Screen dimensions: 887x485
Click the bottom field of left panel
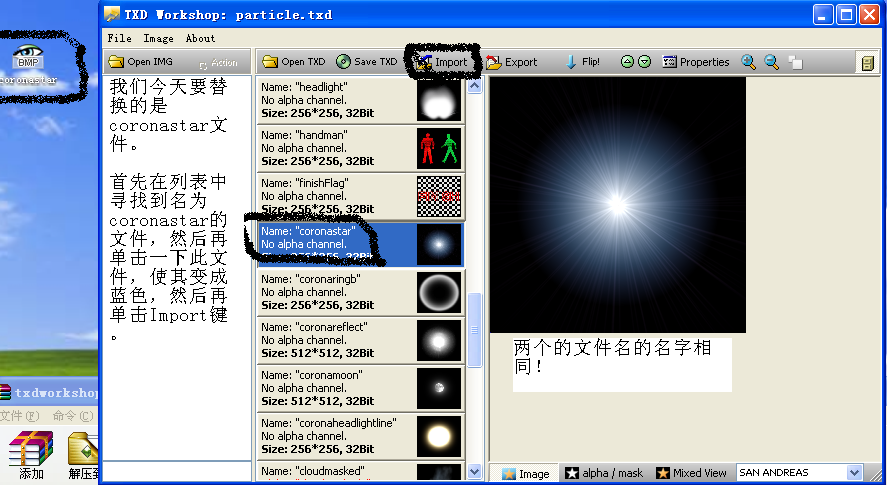(x=176, y=471)
